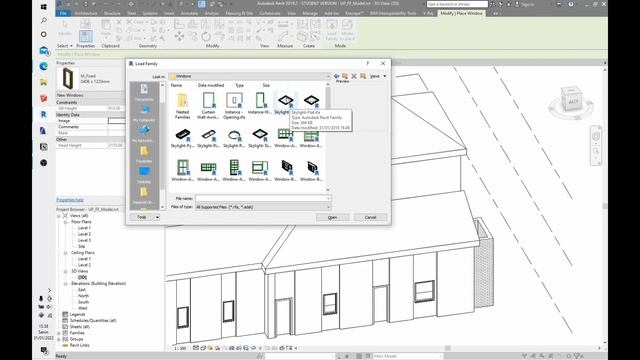Screen dimensions: 640x360
Task: Select Schedules/Quantities in Project Browser
Action: (x=93, y=320)
